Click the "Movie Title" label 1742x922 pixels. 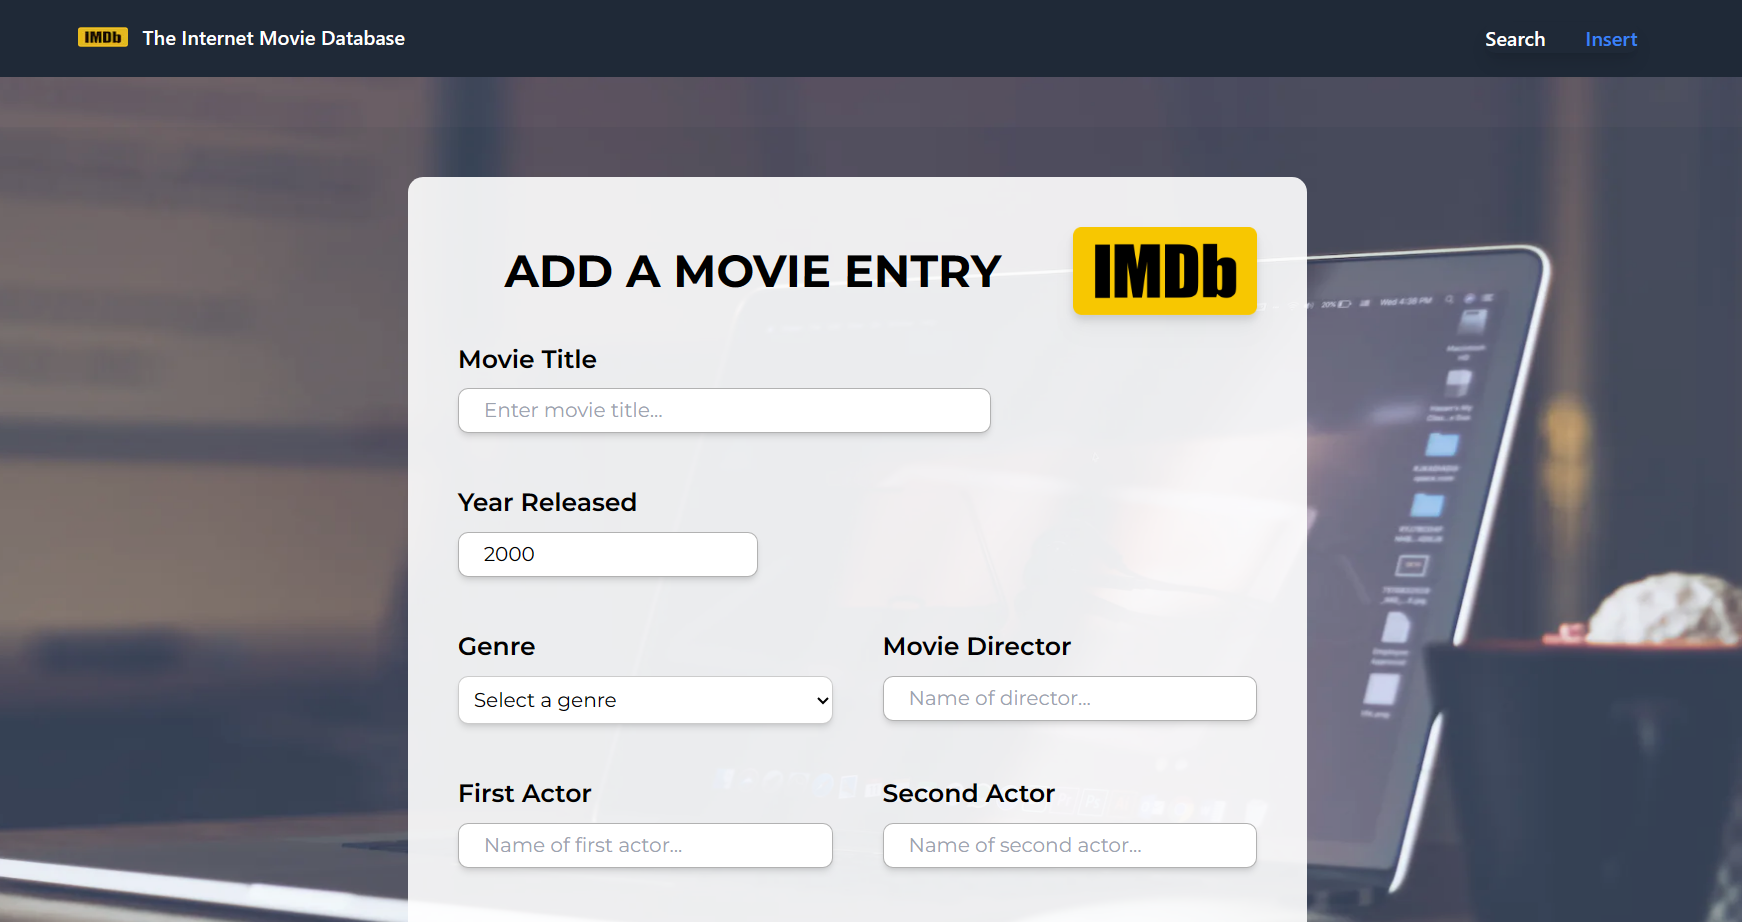527,359
